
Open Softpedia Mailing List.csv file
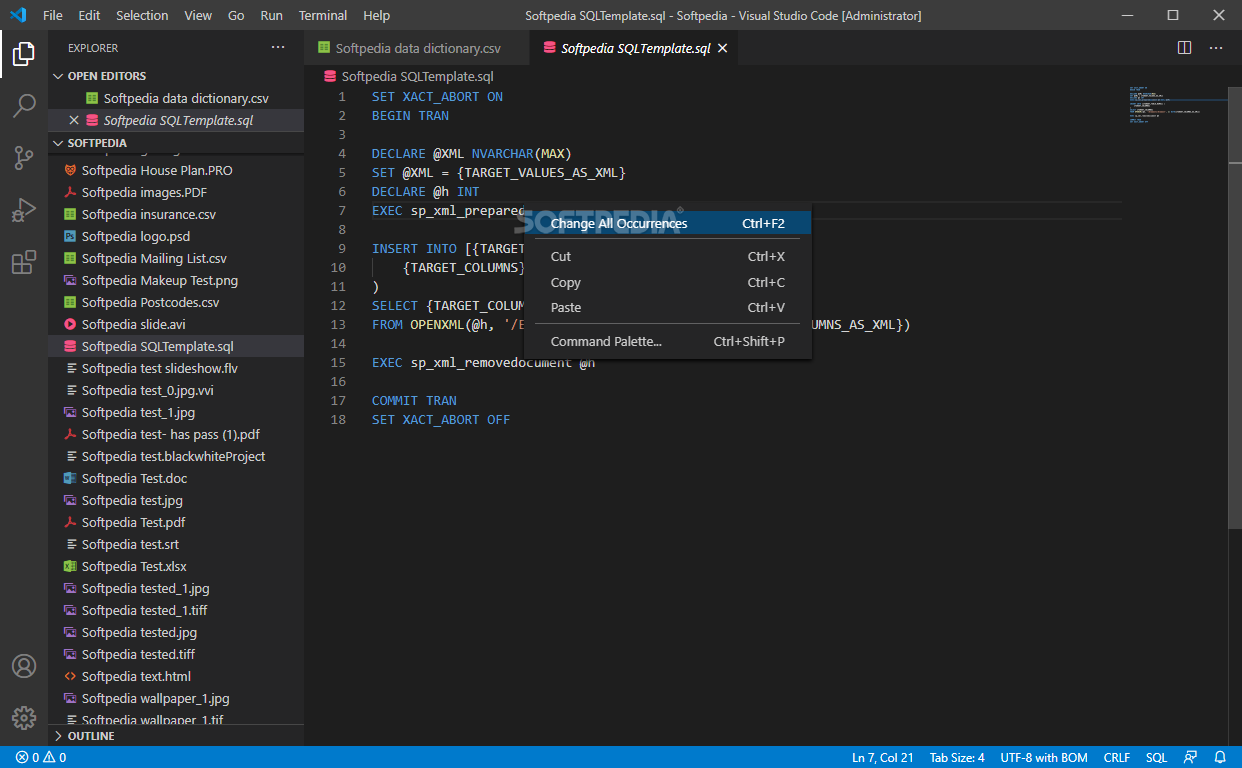[175, 258]
